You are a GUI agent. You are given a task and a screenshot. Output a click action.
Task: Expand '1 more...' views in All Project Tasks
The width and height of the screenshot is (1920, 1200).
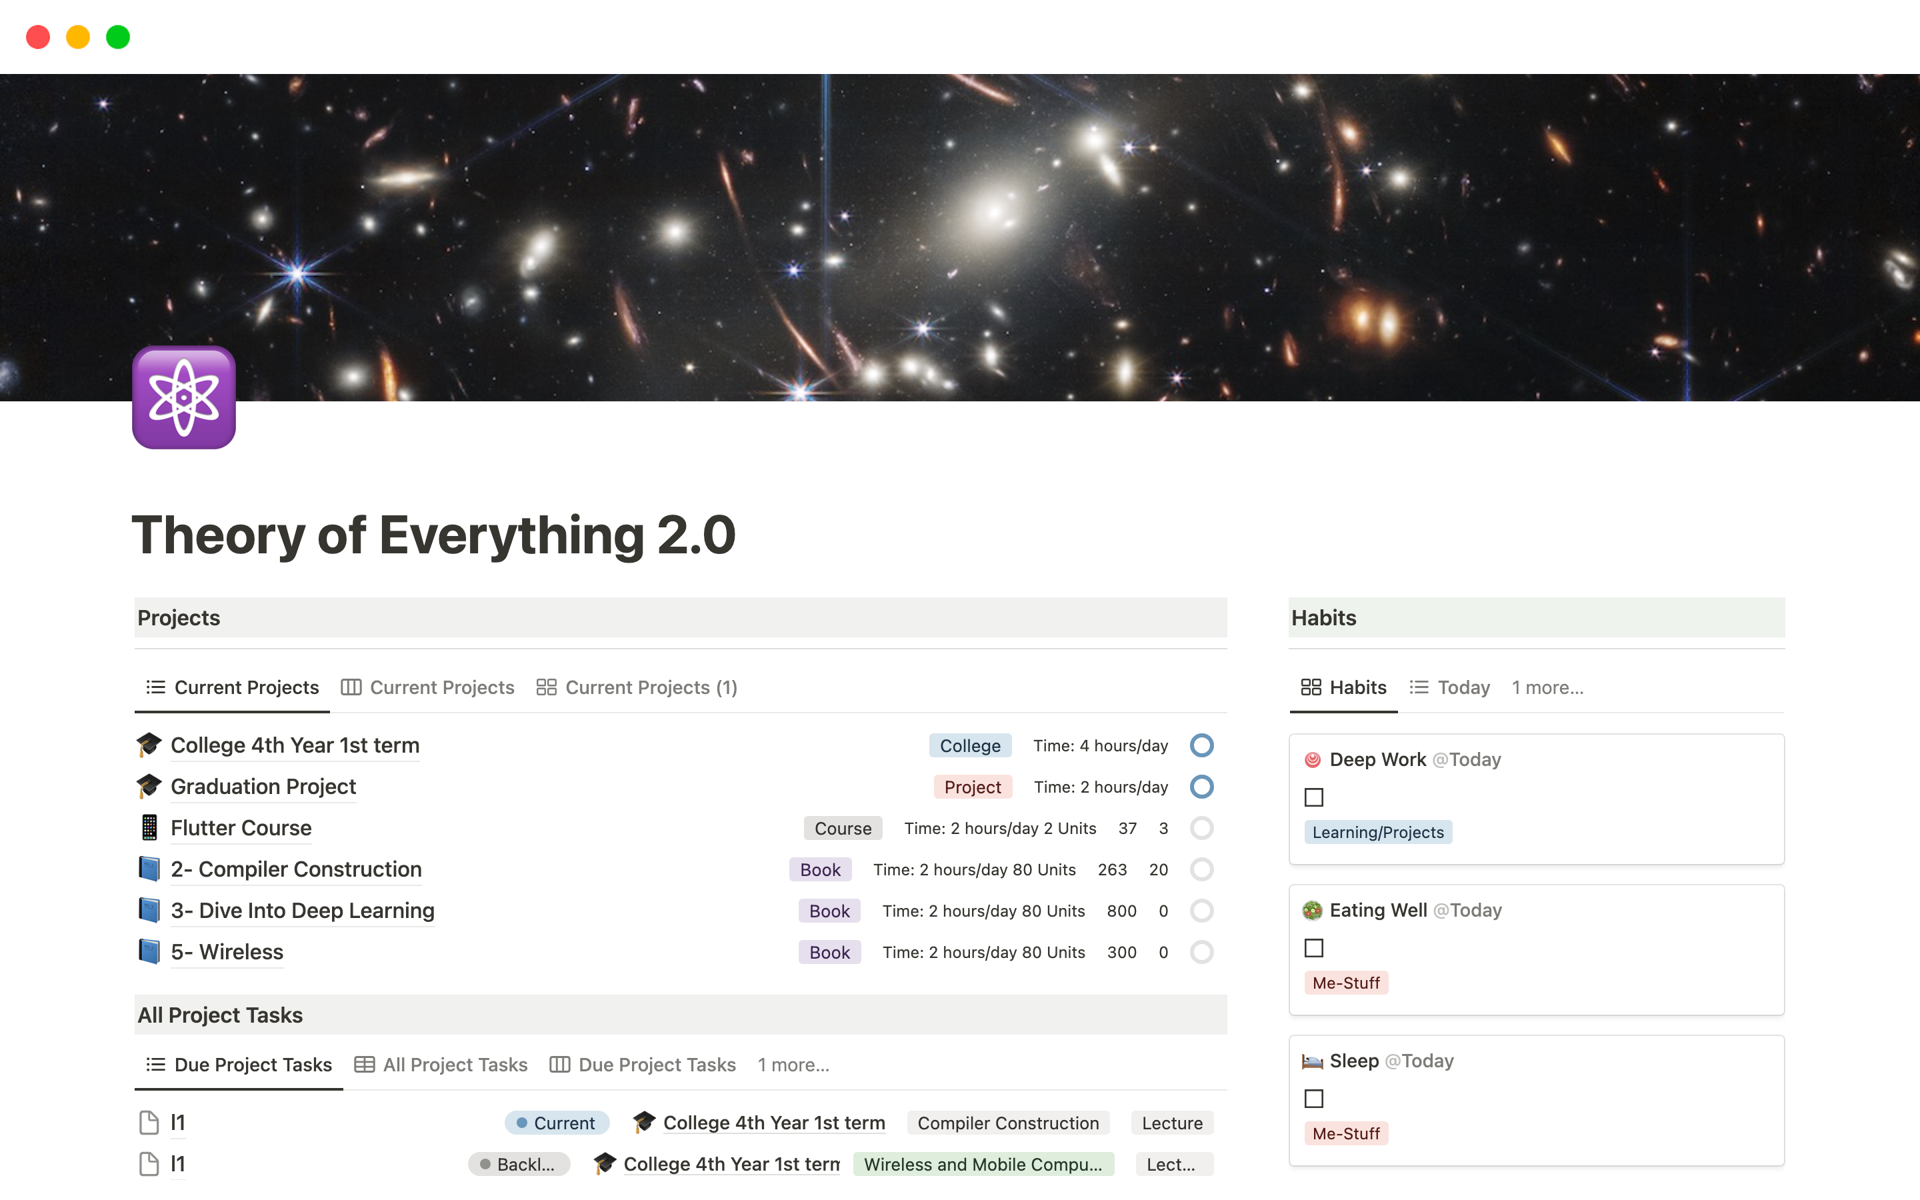click(x=793, y=1065)
